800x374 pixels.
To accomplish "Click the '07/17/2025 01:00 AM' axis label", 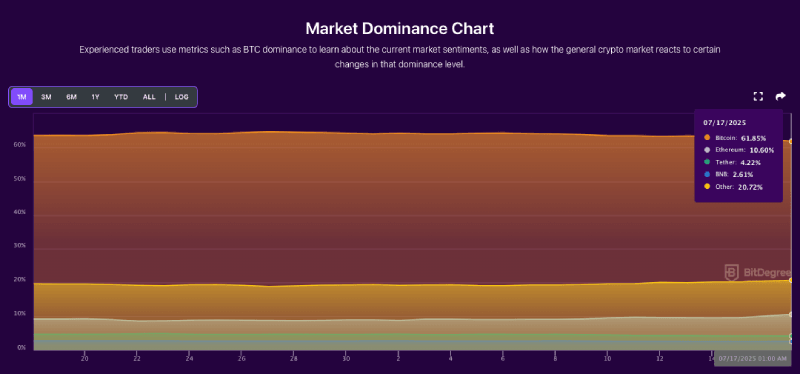I will 753,359.
